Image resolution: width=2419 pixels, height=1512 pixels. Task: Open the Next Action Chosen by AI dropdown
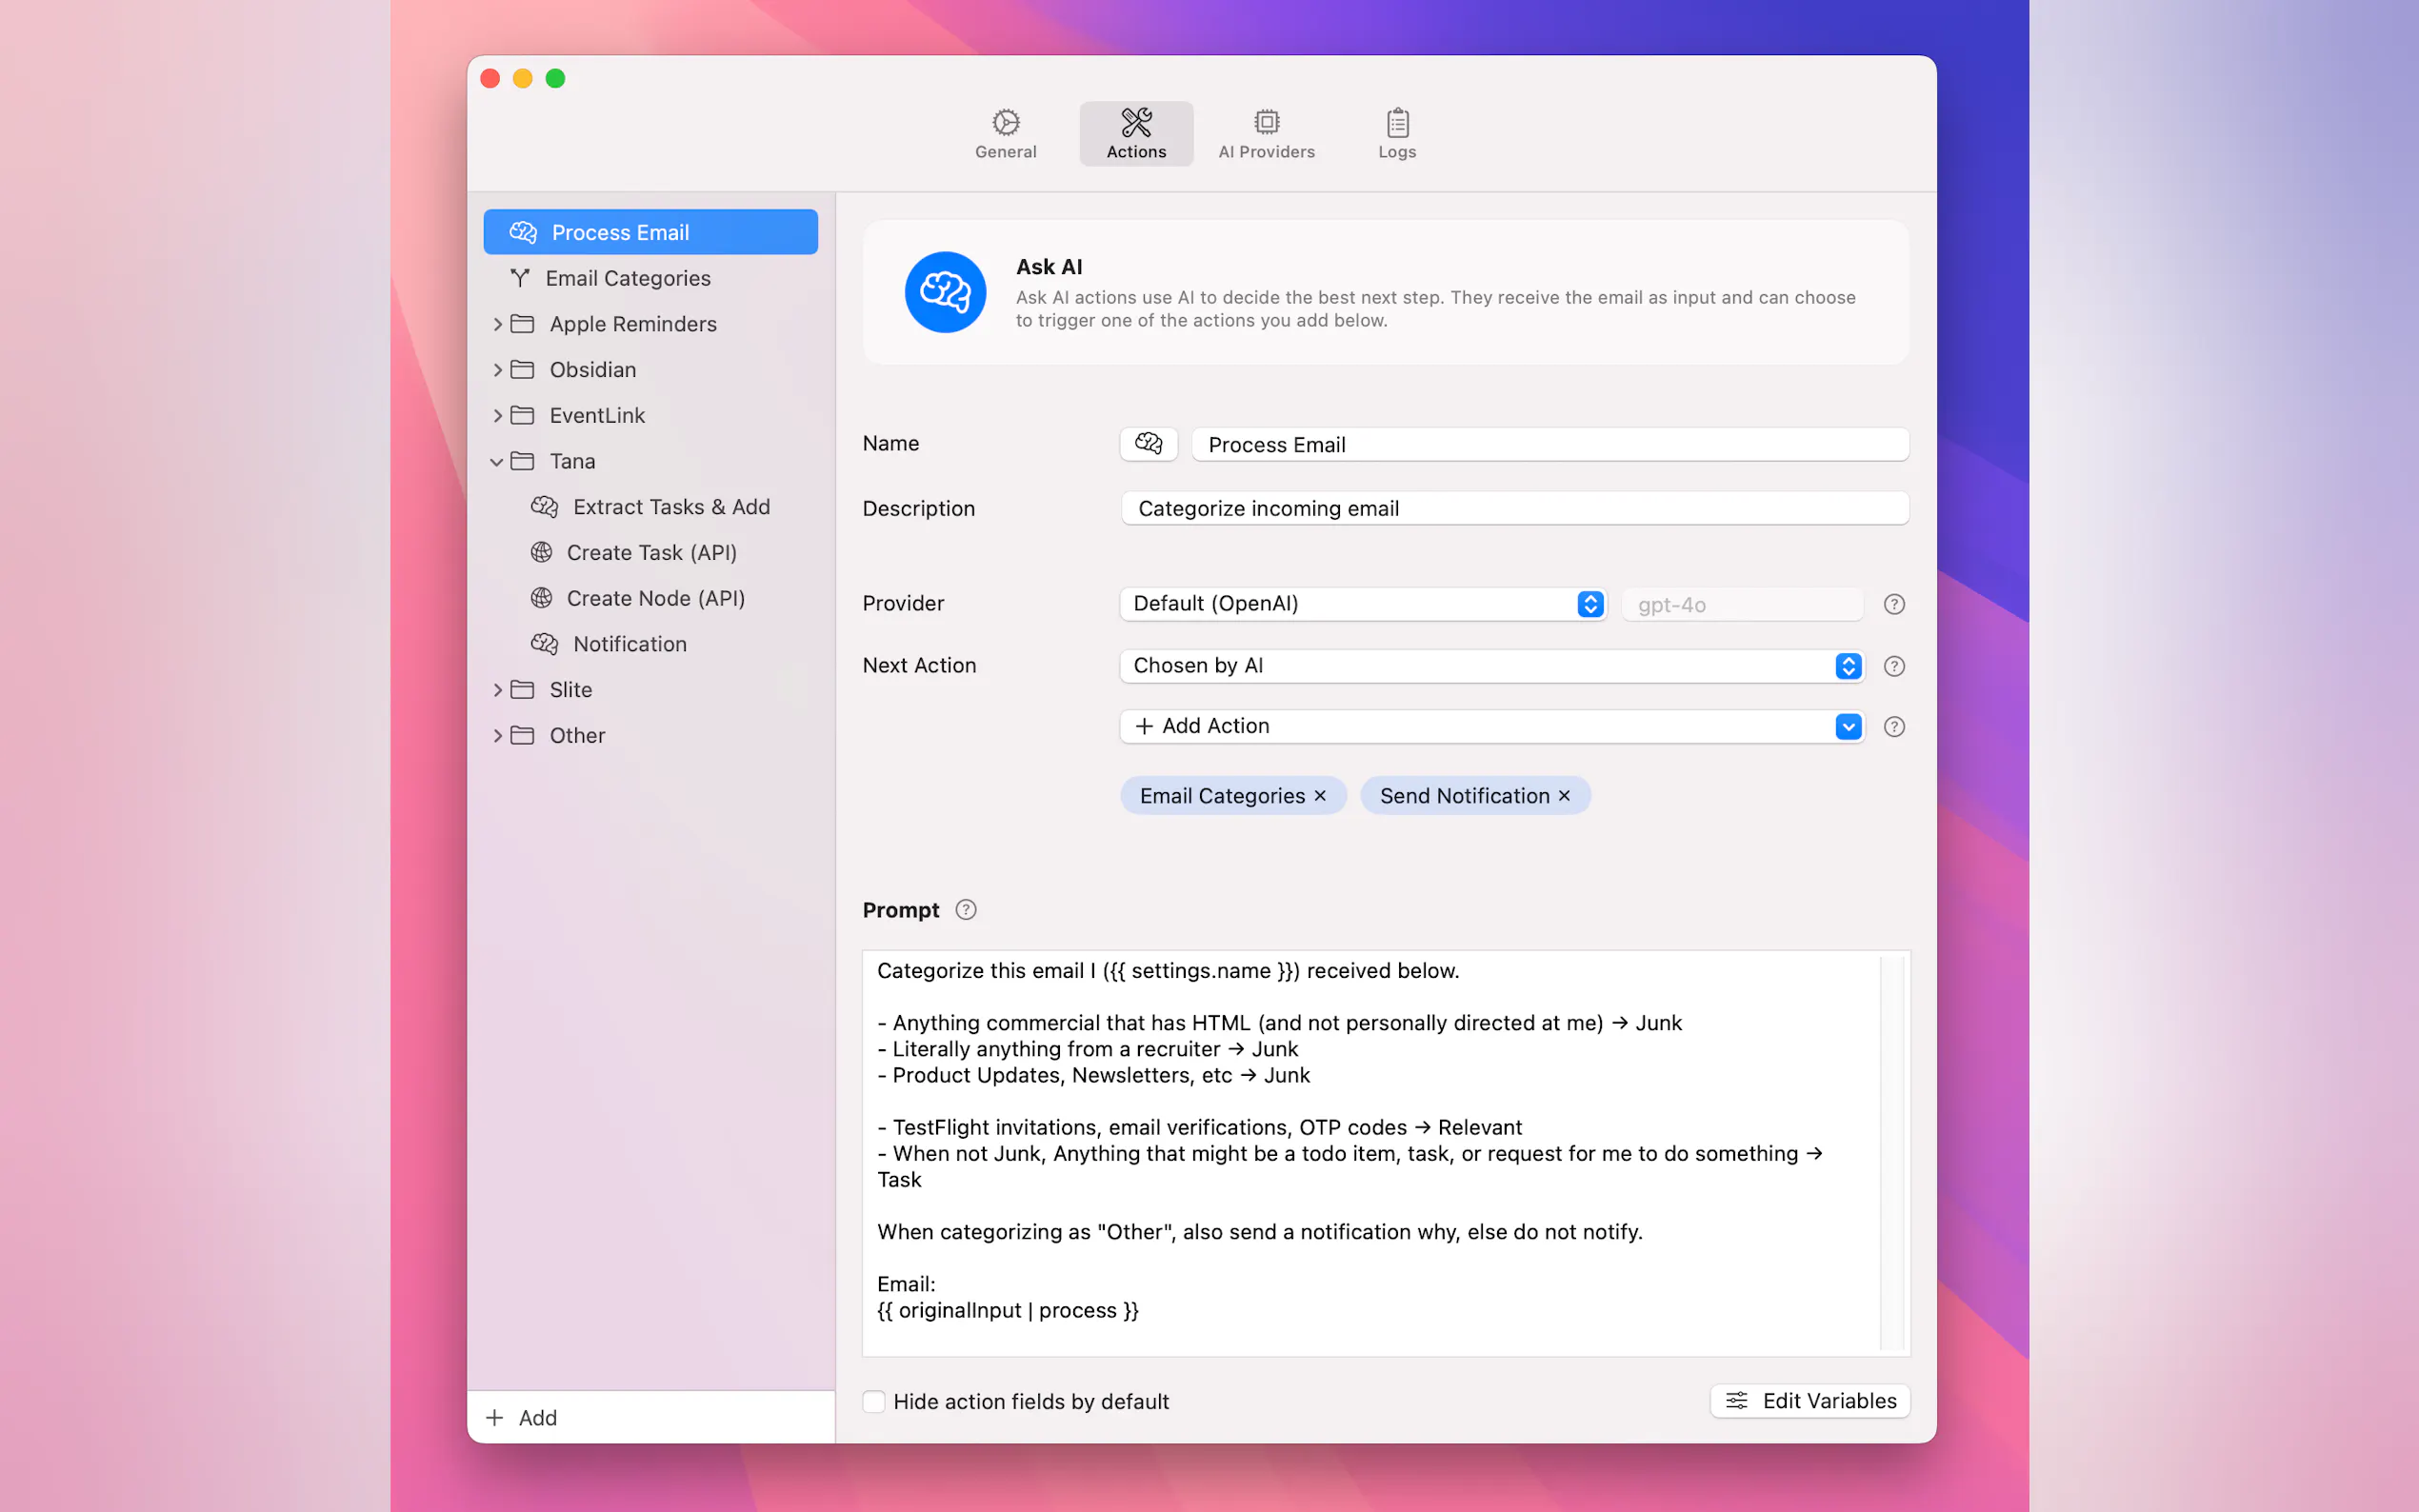pos(1491,666)
